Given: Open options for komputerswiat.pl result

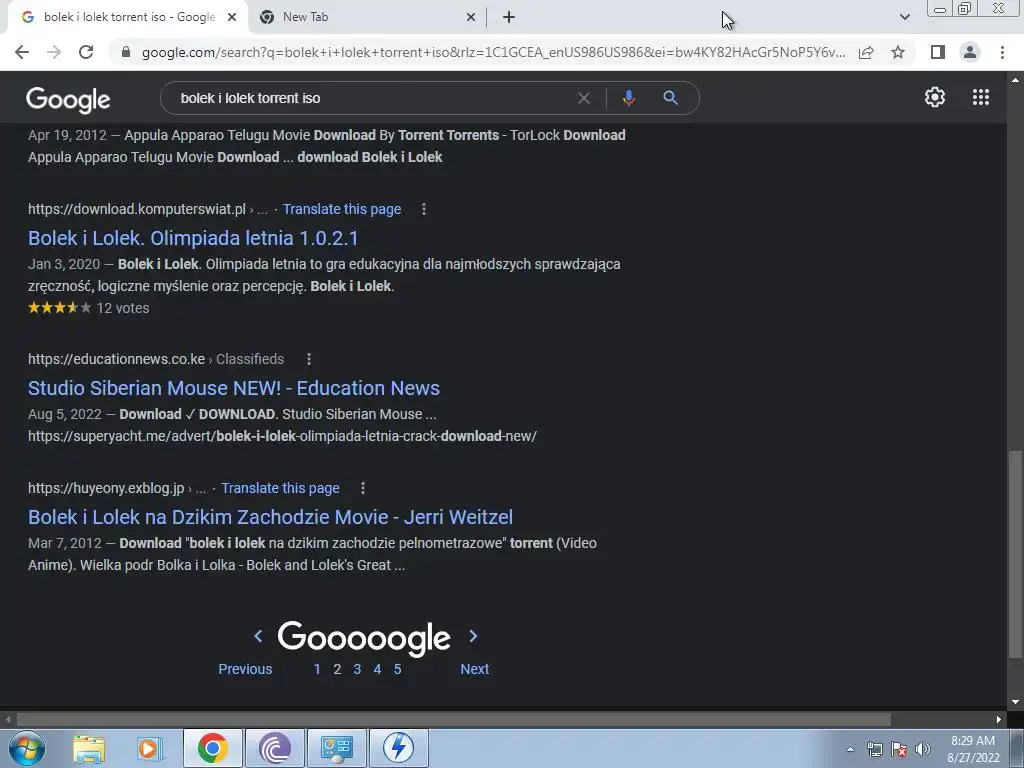Looking at the screenshot, I should pyautogui.click(x=424, y=209).
